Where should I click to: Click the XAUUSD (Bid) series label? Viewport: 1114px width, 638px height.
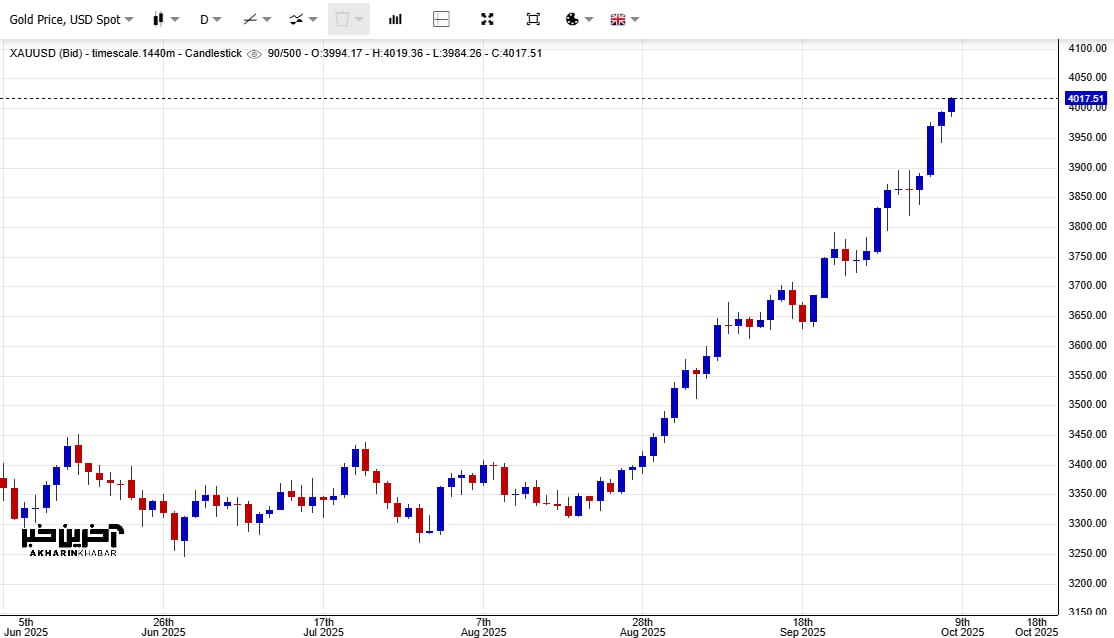(x=47, y=53)
